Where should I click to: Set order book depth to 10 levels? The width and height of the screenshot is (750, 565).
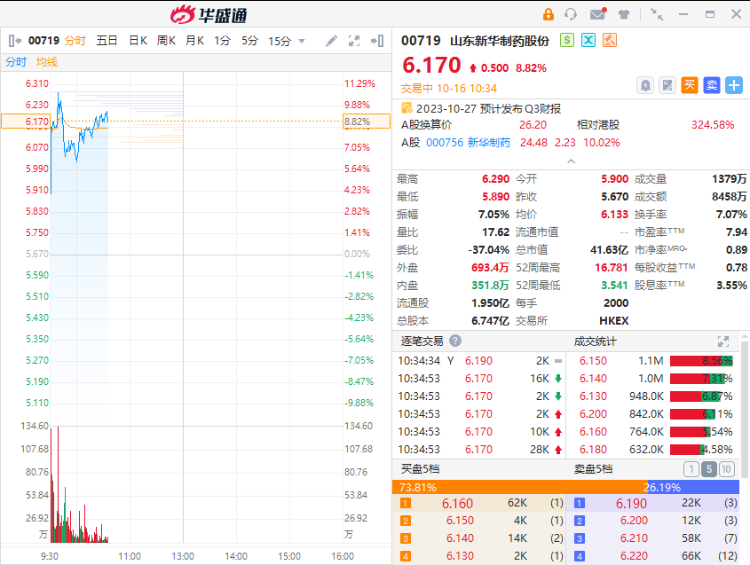[727, 469]
